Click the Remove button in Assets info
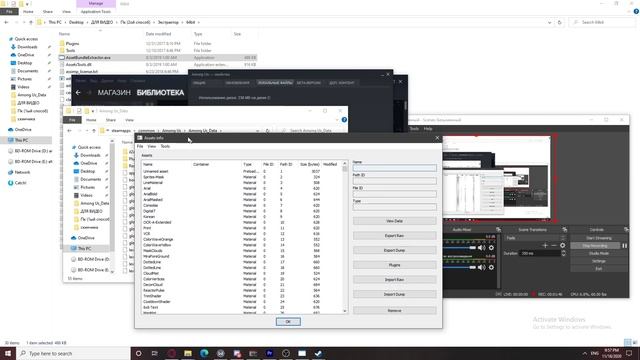 394,311
